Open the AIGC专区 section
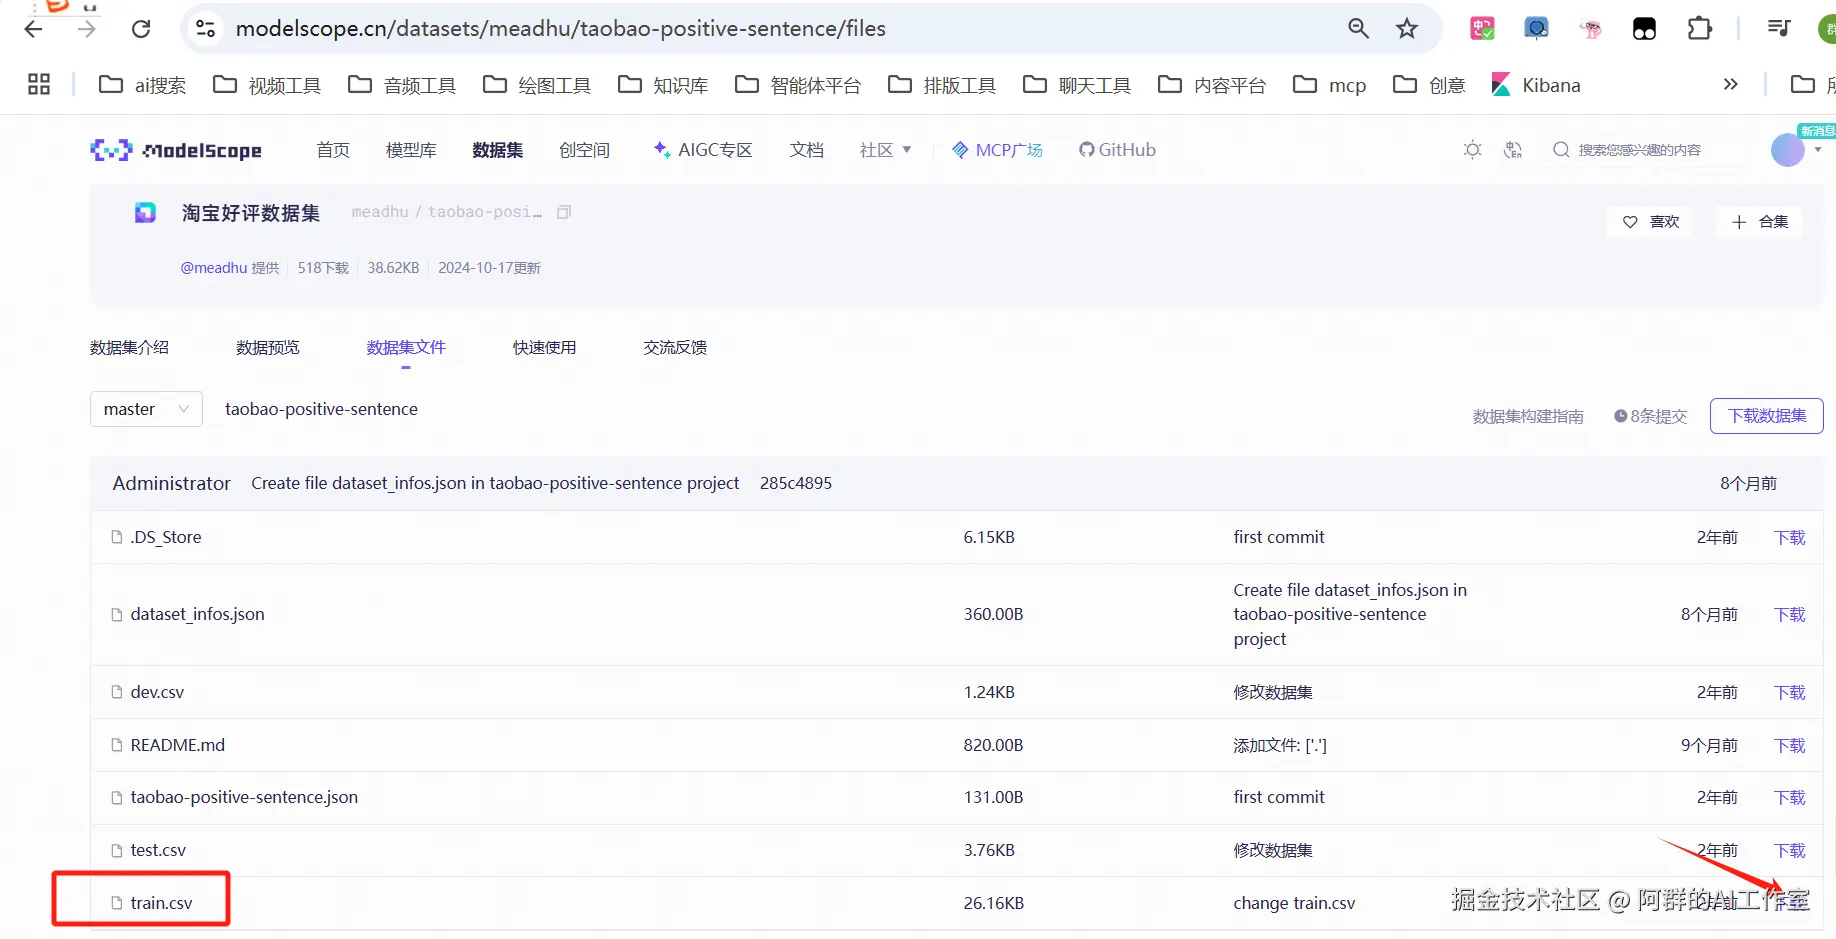This screenshot has width=1836, height=939. tap(702, 150)
